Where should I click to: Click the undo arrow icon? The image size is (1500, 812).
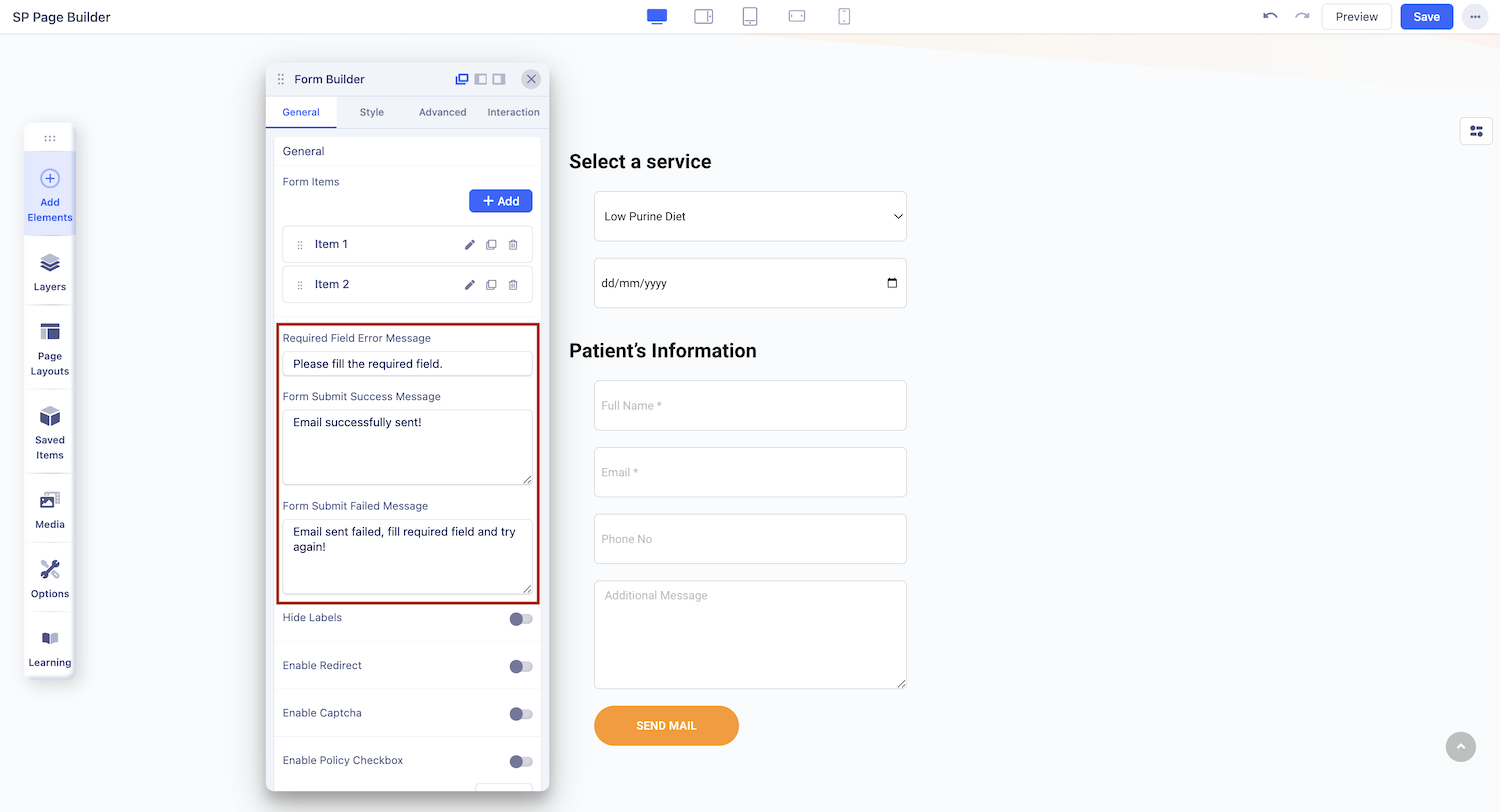pyautogui.click(x=1270, y=17)
